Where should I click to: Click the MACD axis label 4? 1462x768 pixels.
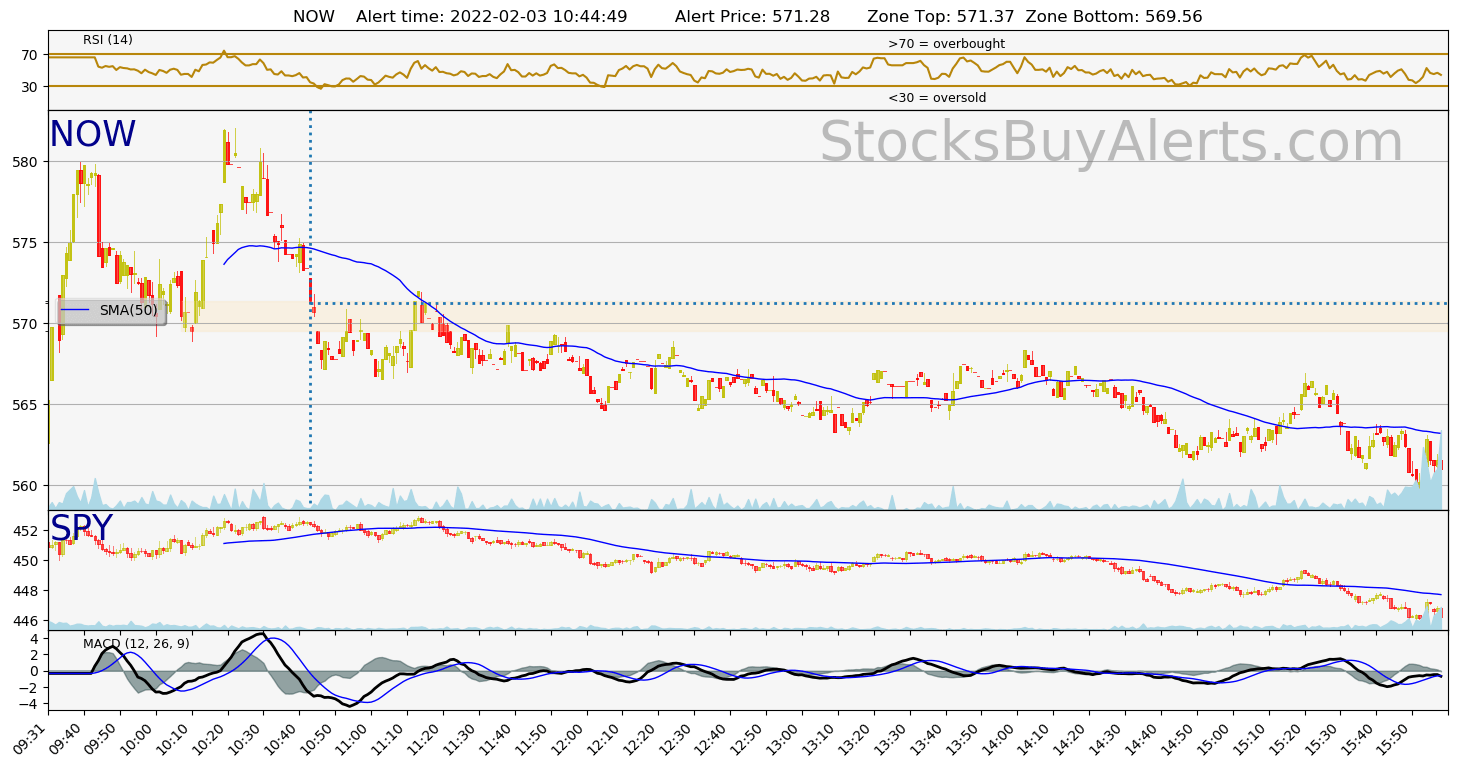tap(34, 639)
